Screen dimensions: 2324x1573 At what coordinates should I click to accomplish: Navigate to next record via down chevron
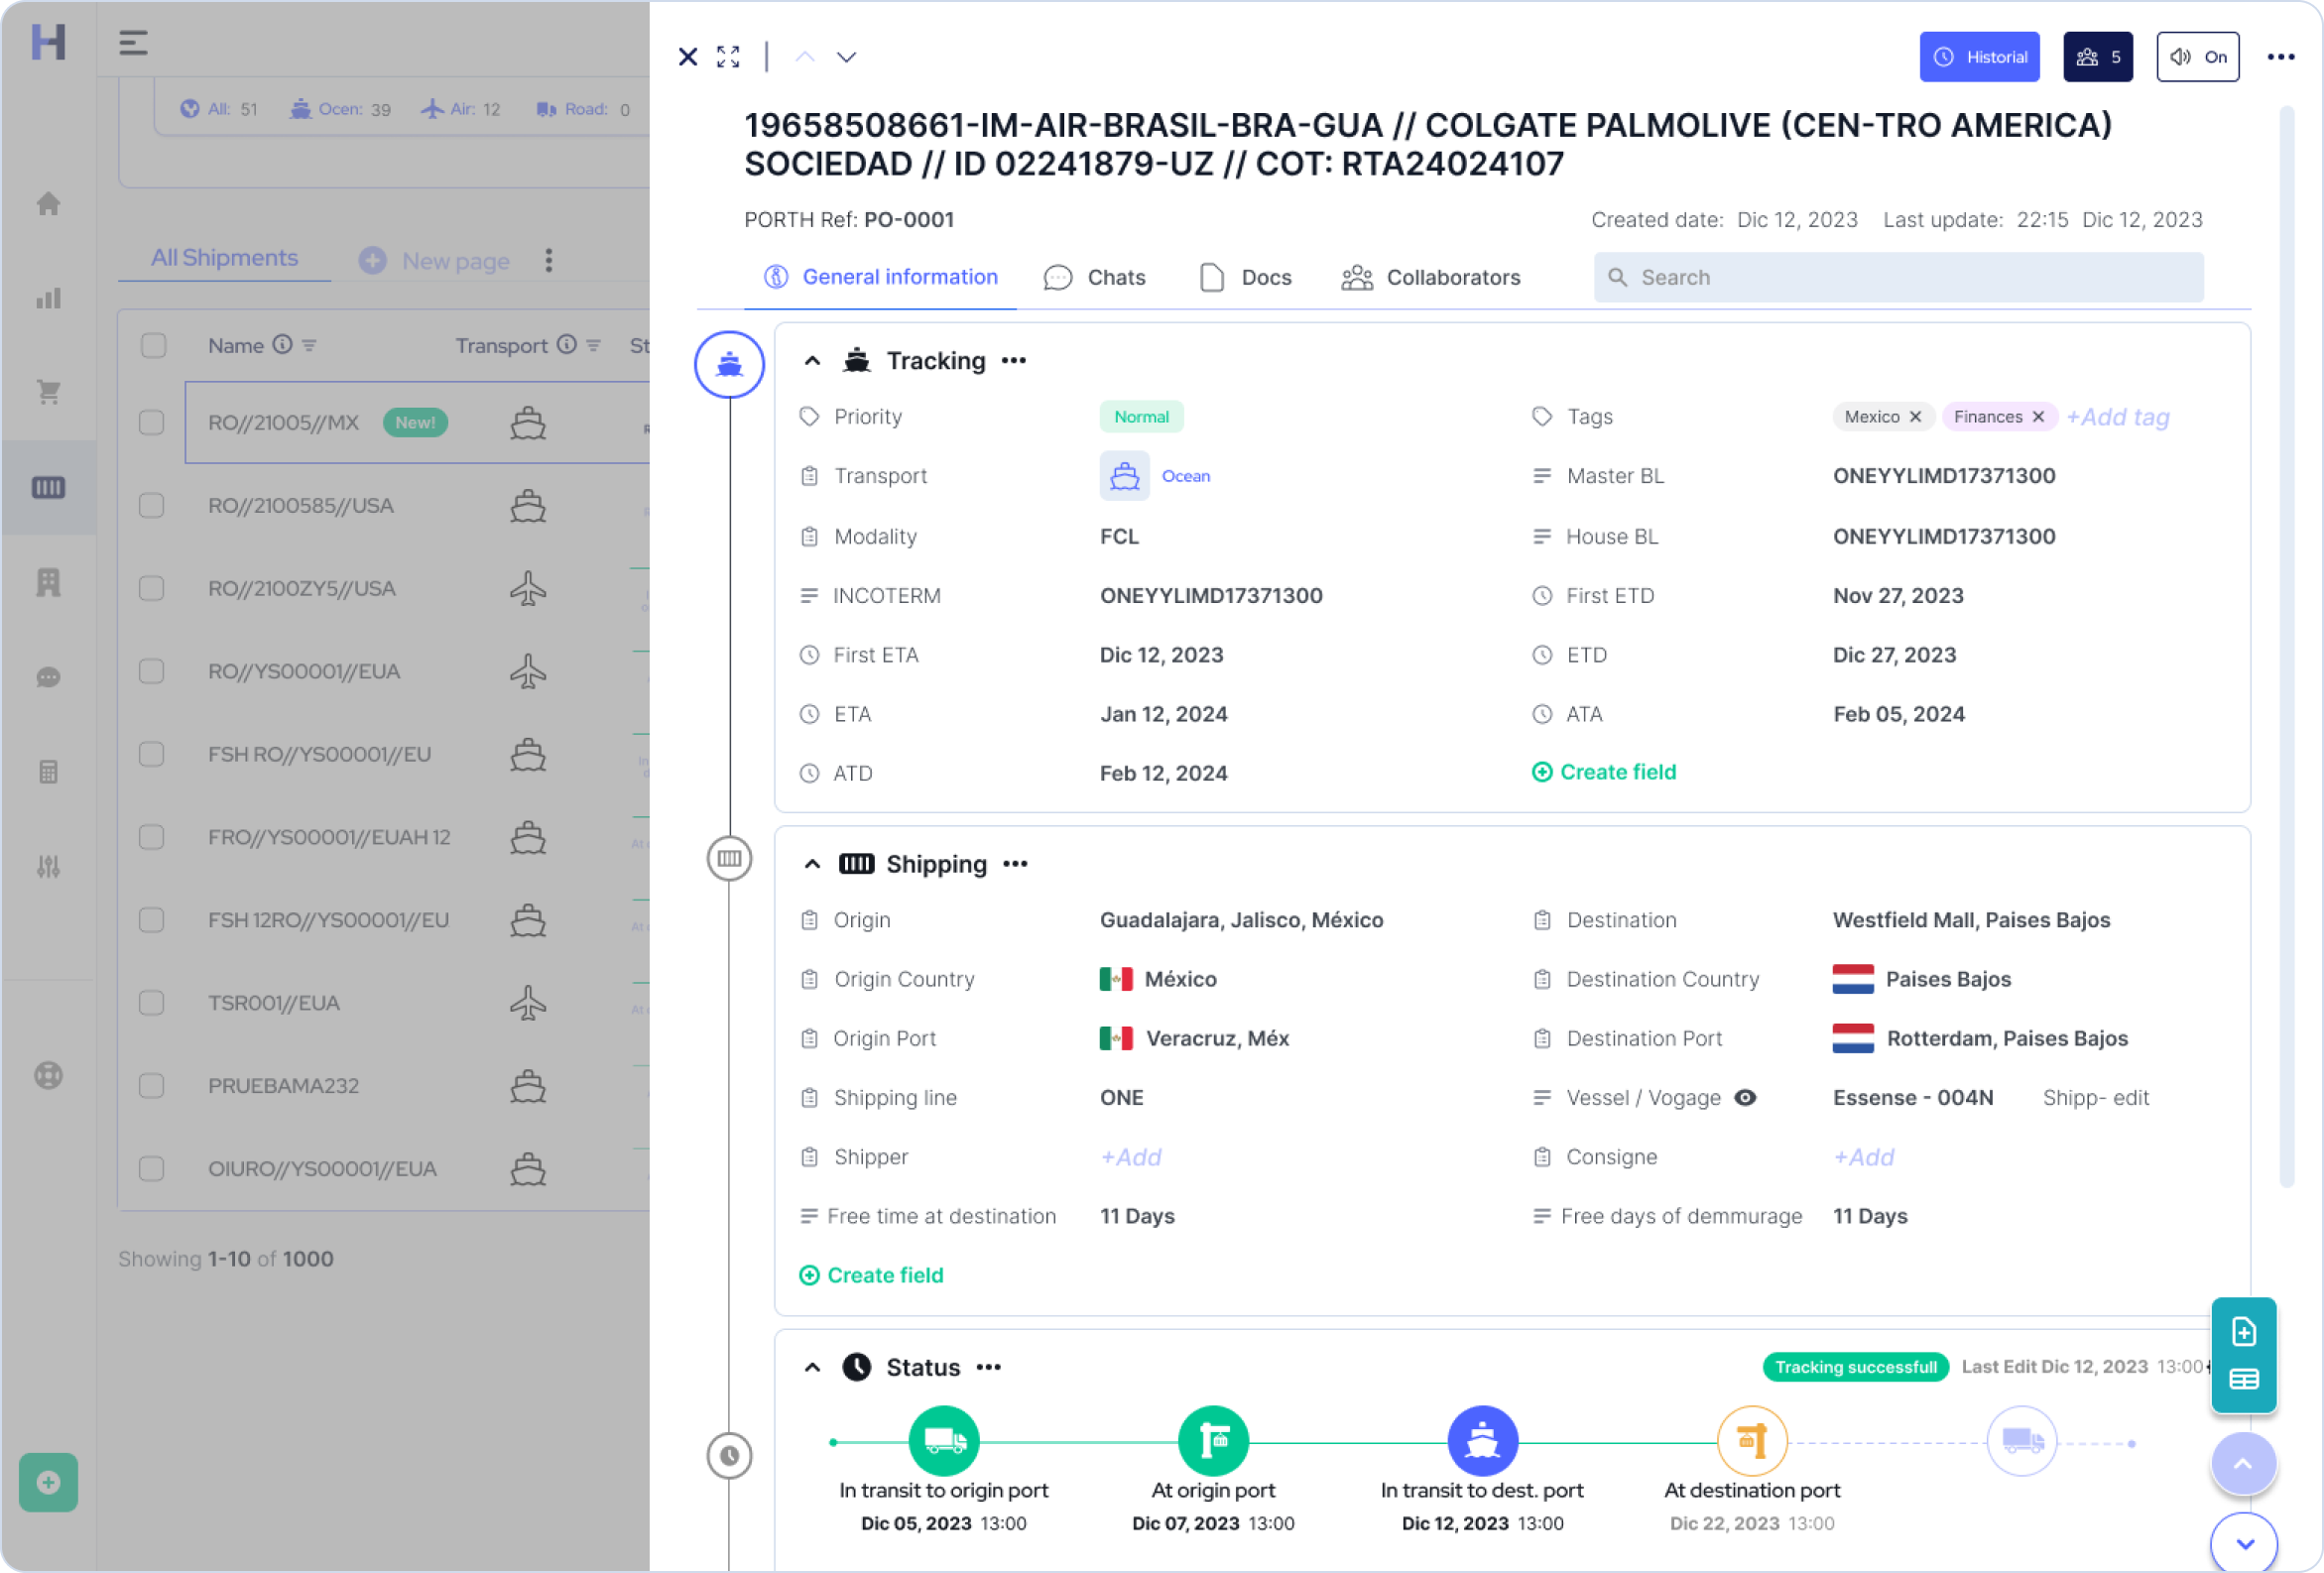(x=846, y=57)
